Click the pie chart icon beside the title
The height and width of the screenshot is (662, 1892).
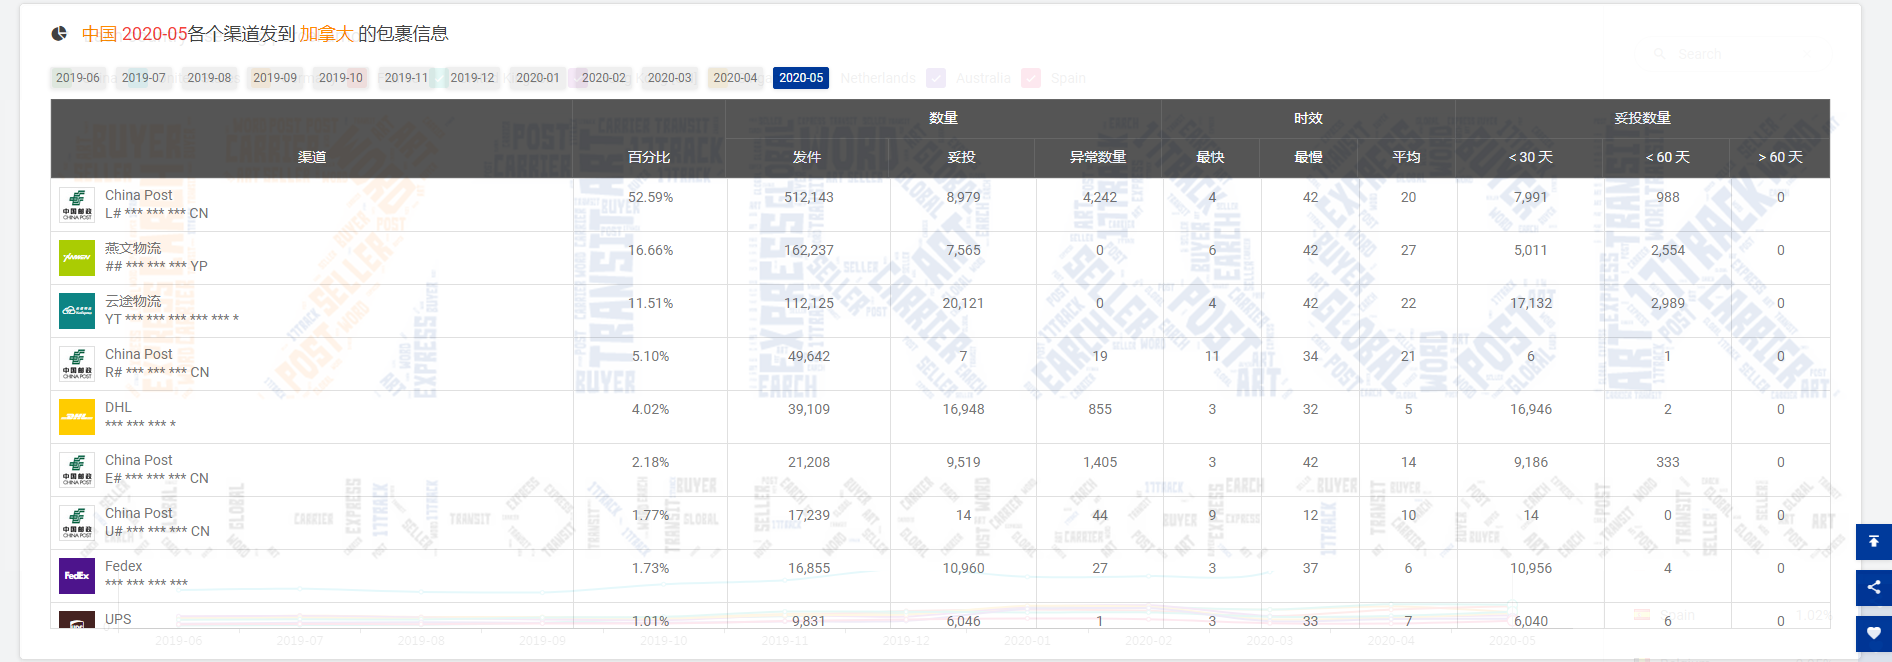click(x=59, y=34)
